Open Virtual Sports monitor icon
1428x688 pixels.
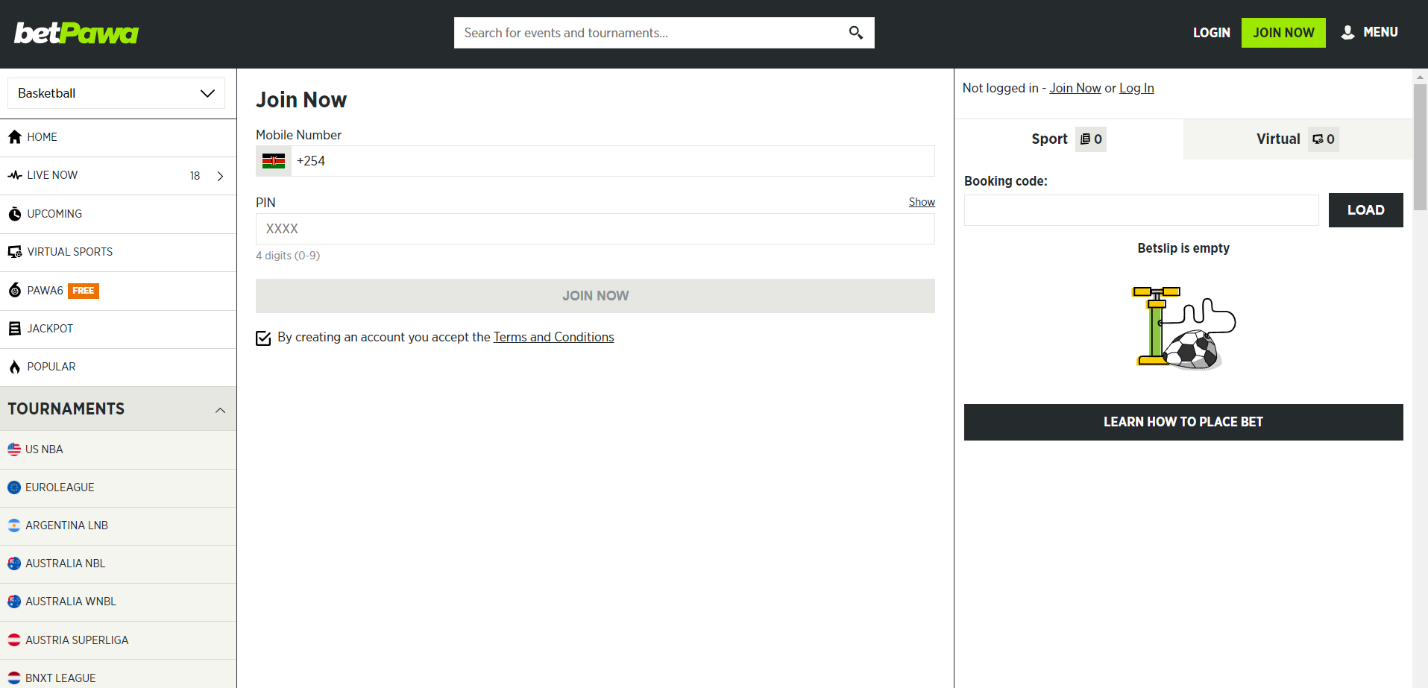15,252
